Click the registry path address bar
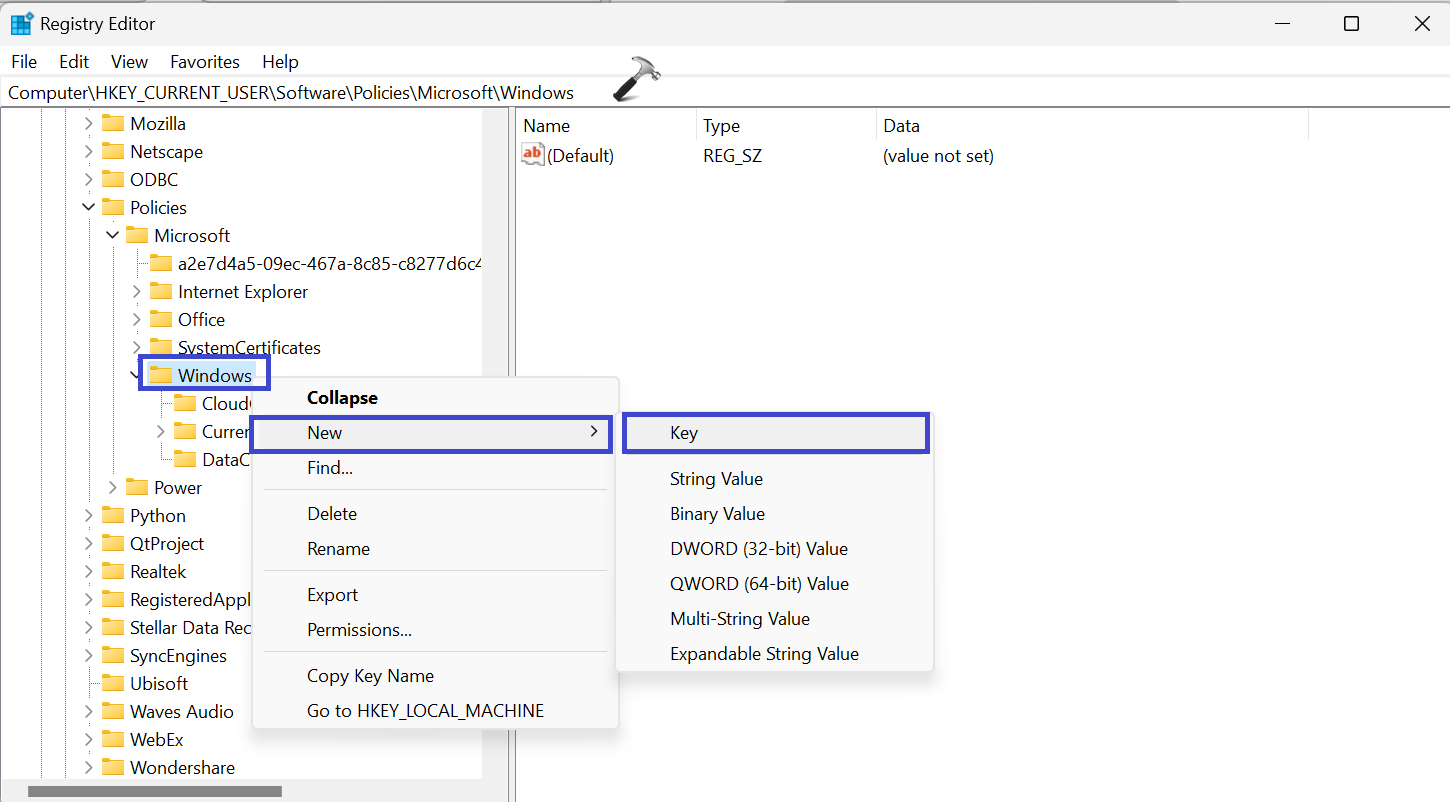This screenshot has width=1450, height=802. pyautogui.click(x=725, y=93)
